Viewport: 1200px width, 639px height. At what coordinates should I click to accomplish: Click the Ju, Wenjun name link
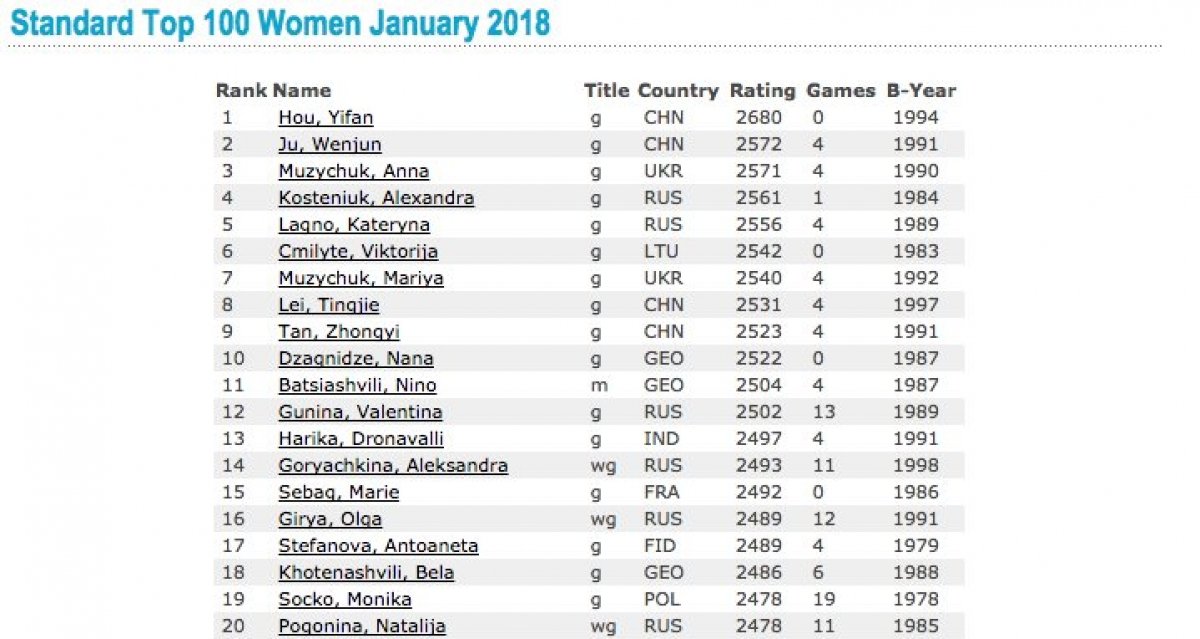[x=329, y=145]
